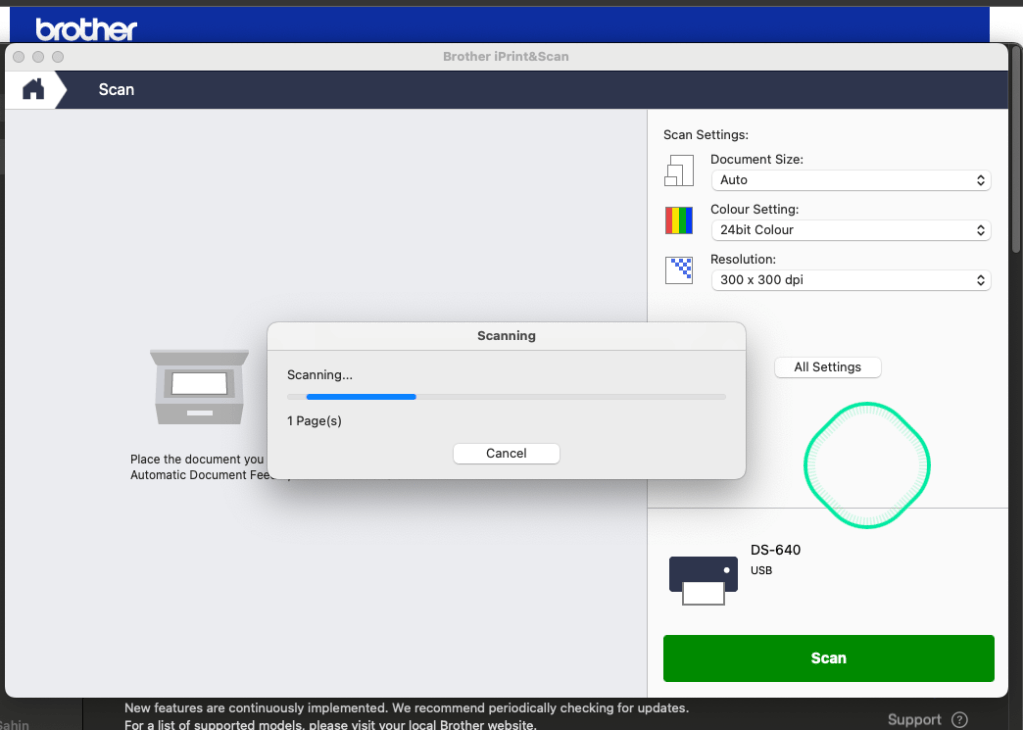
Task: Close the iPrint&Scan window
Action: coord(19,57)
